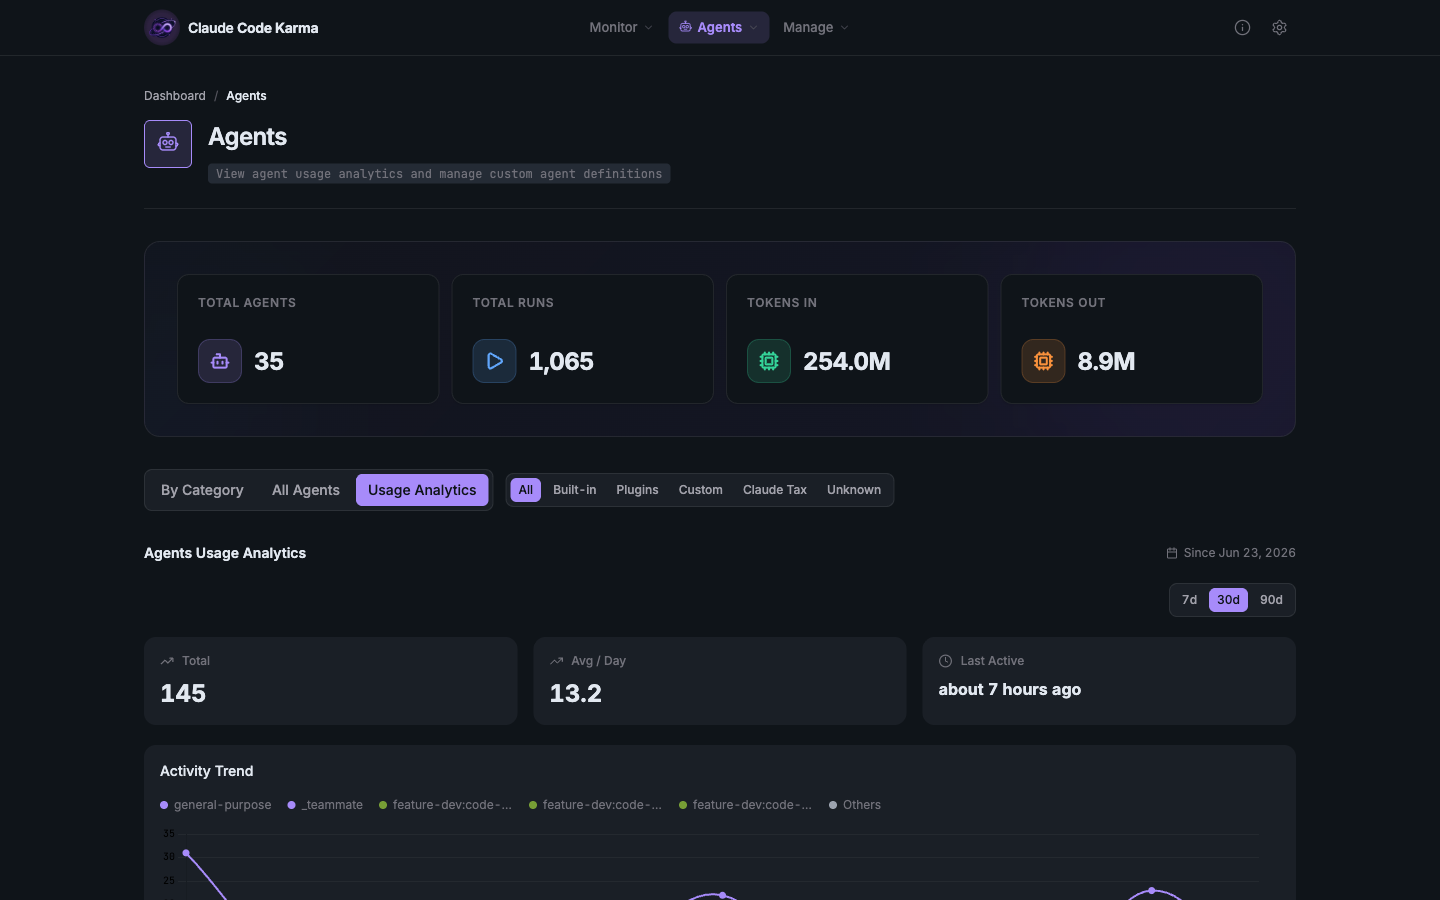
Task: Click the Tokens Out chip icon
Action: 1043,361
